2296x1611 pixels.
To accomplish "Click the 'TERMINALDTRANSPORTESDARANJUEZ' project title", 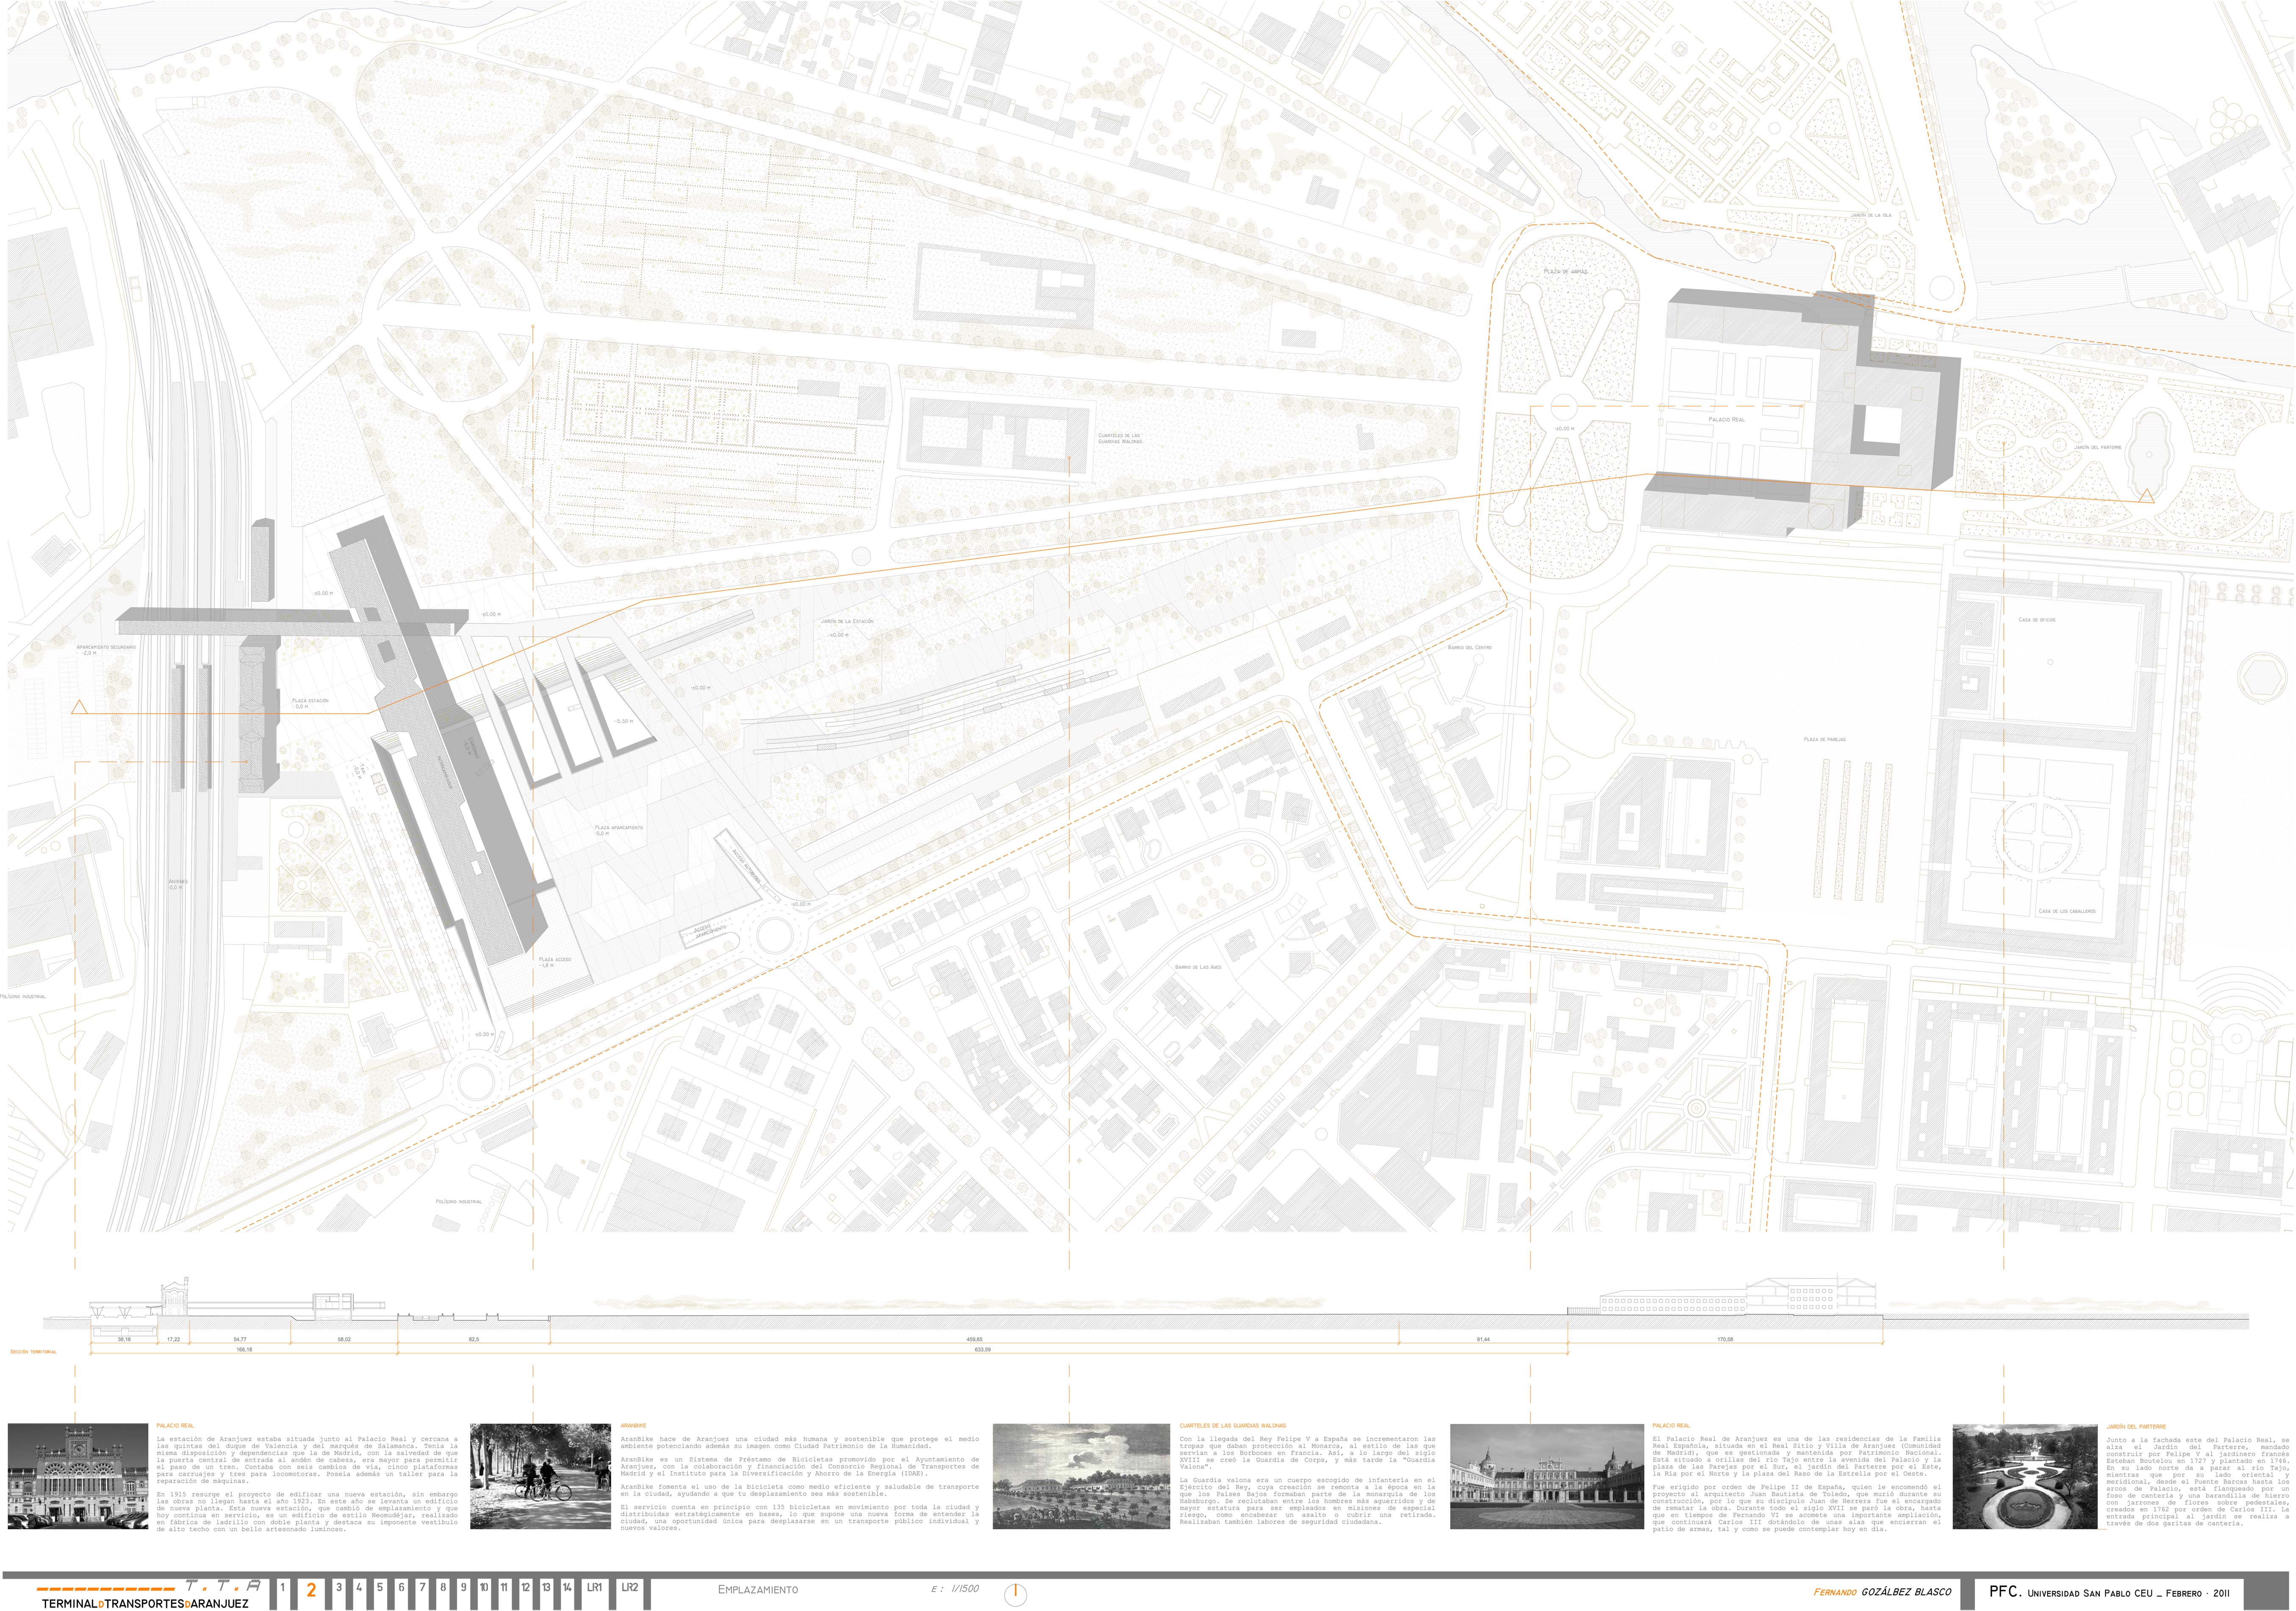I will [x=144, y=1603].
